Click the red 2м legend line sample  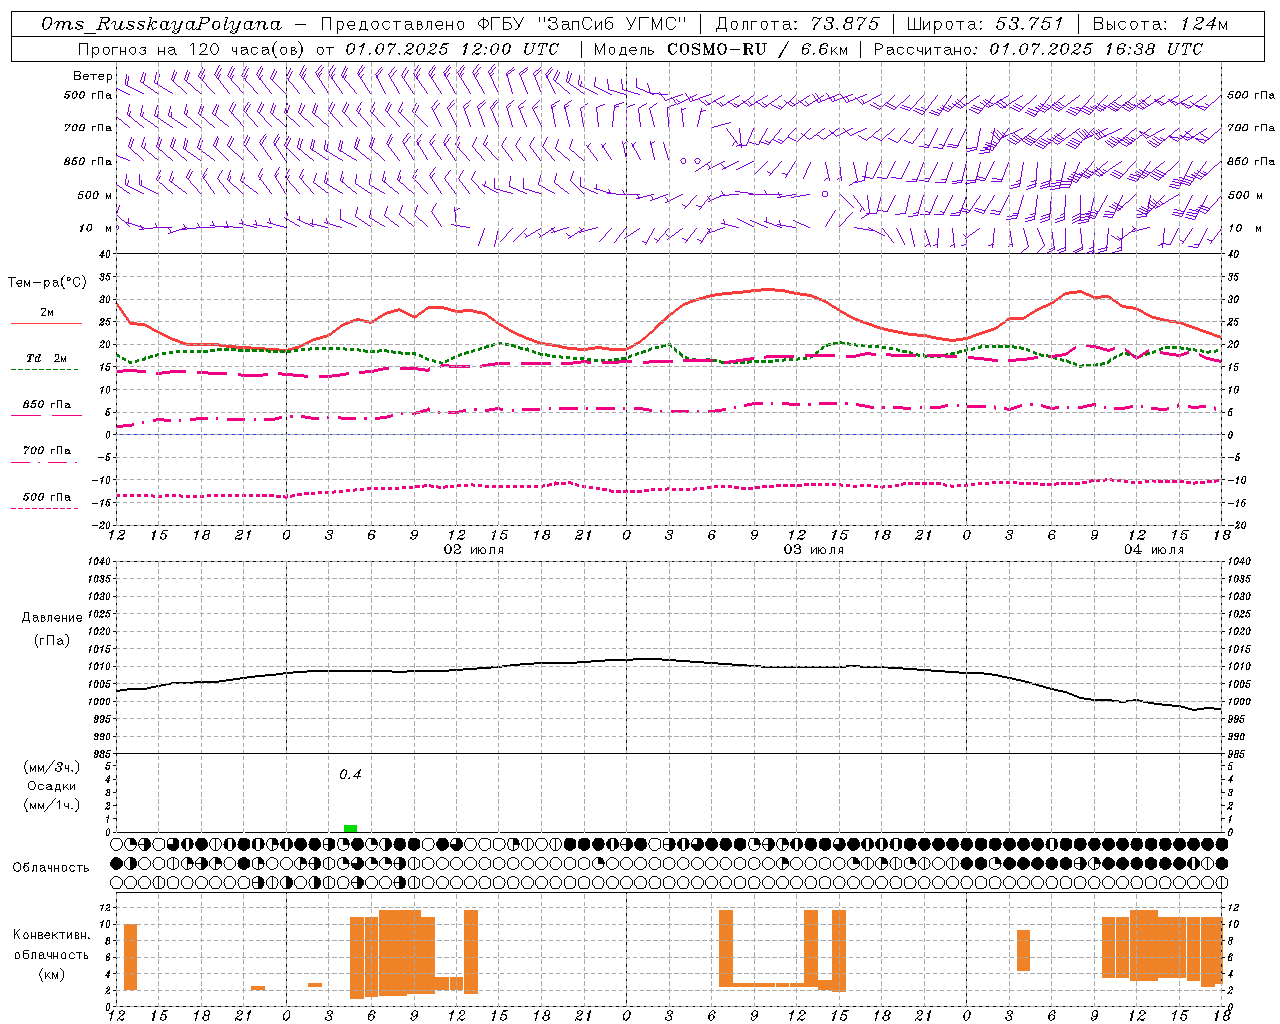click(46, 323)
